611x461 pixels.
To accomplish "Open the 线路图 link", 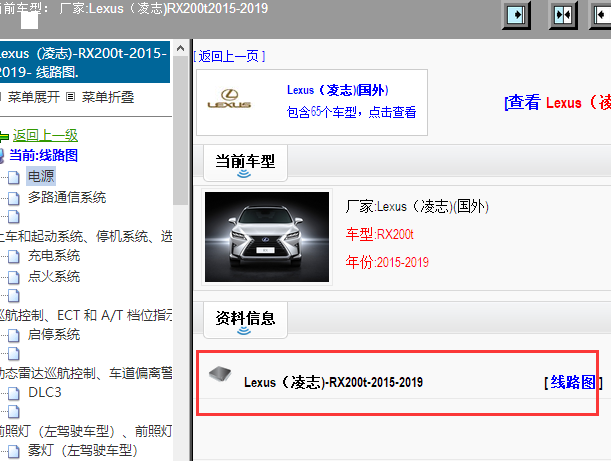I will pyautogui.click(x=573, y=382).
